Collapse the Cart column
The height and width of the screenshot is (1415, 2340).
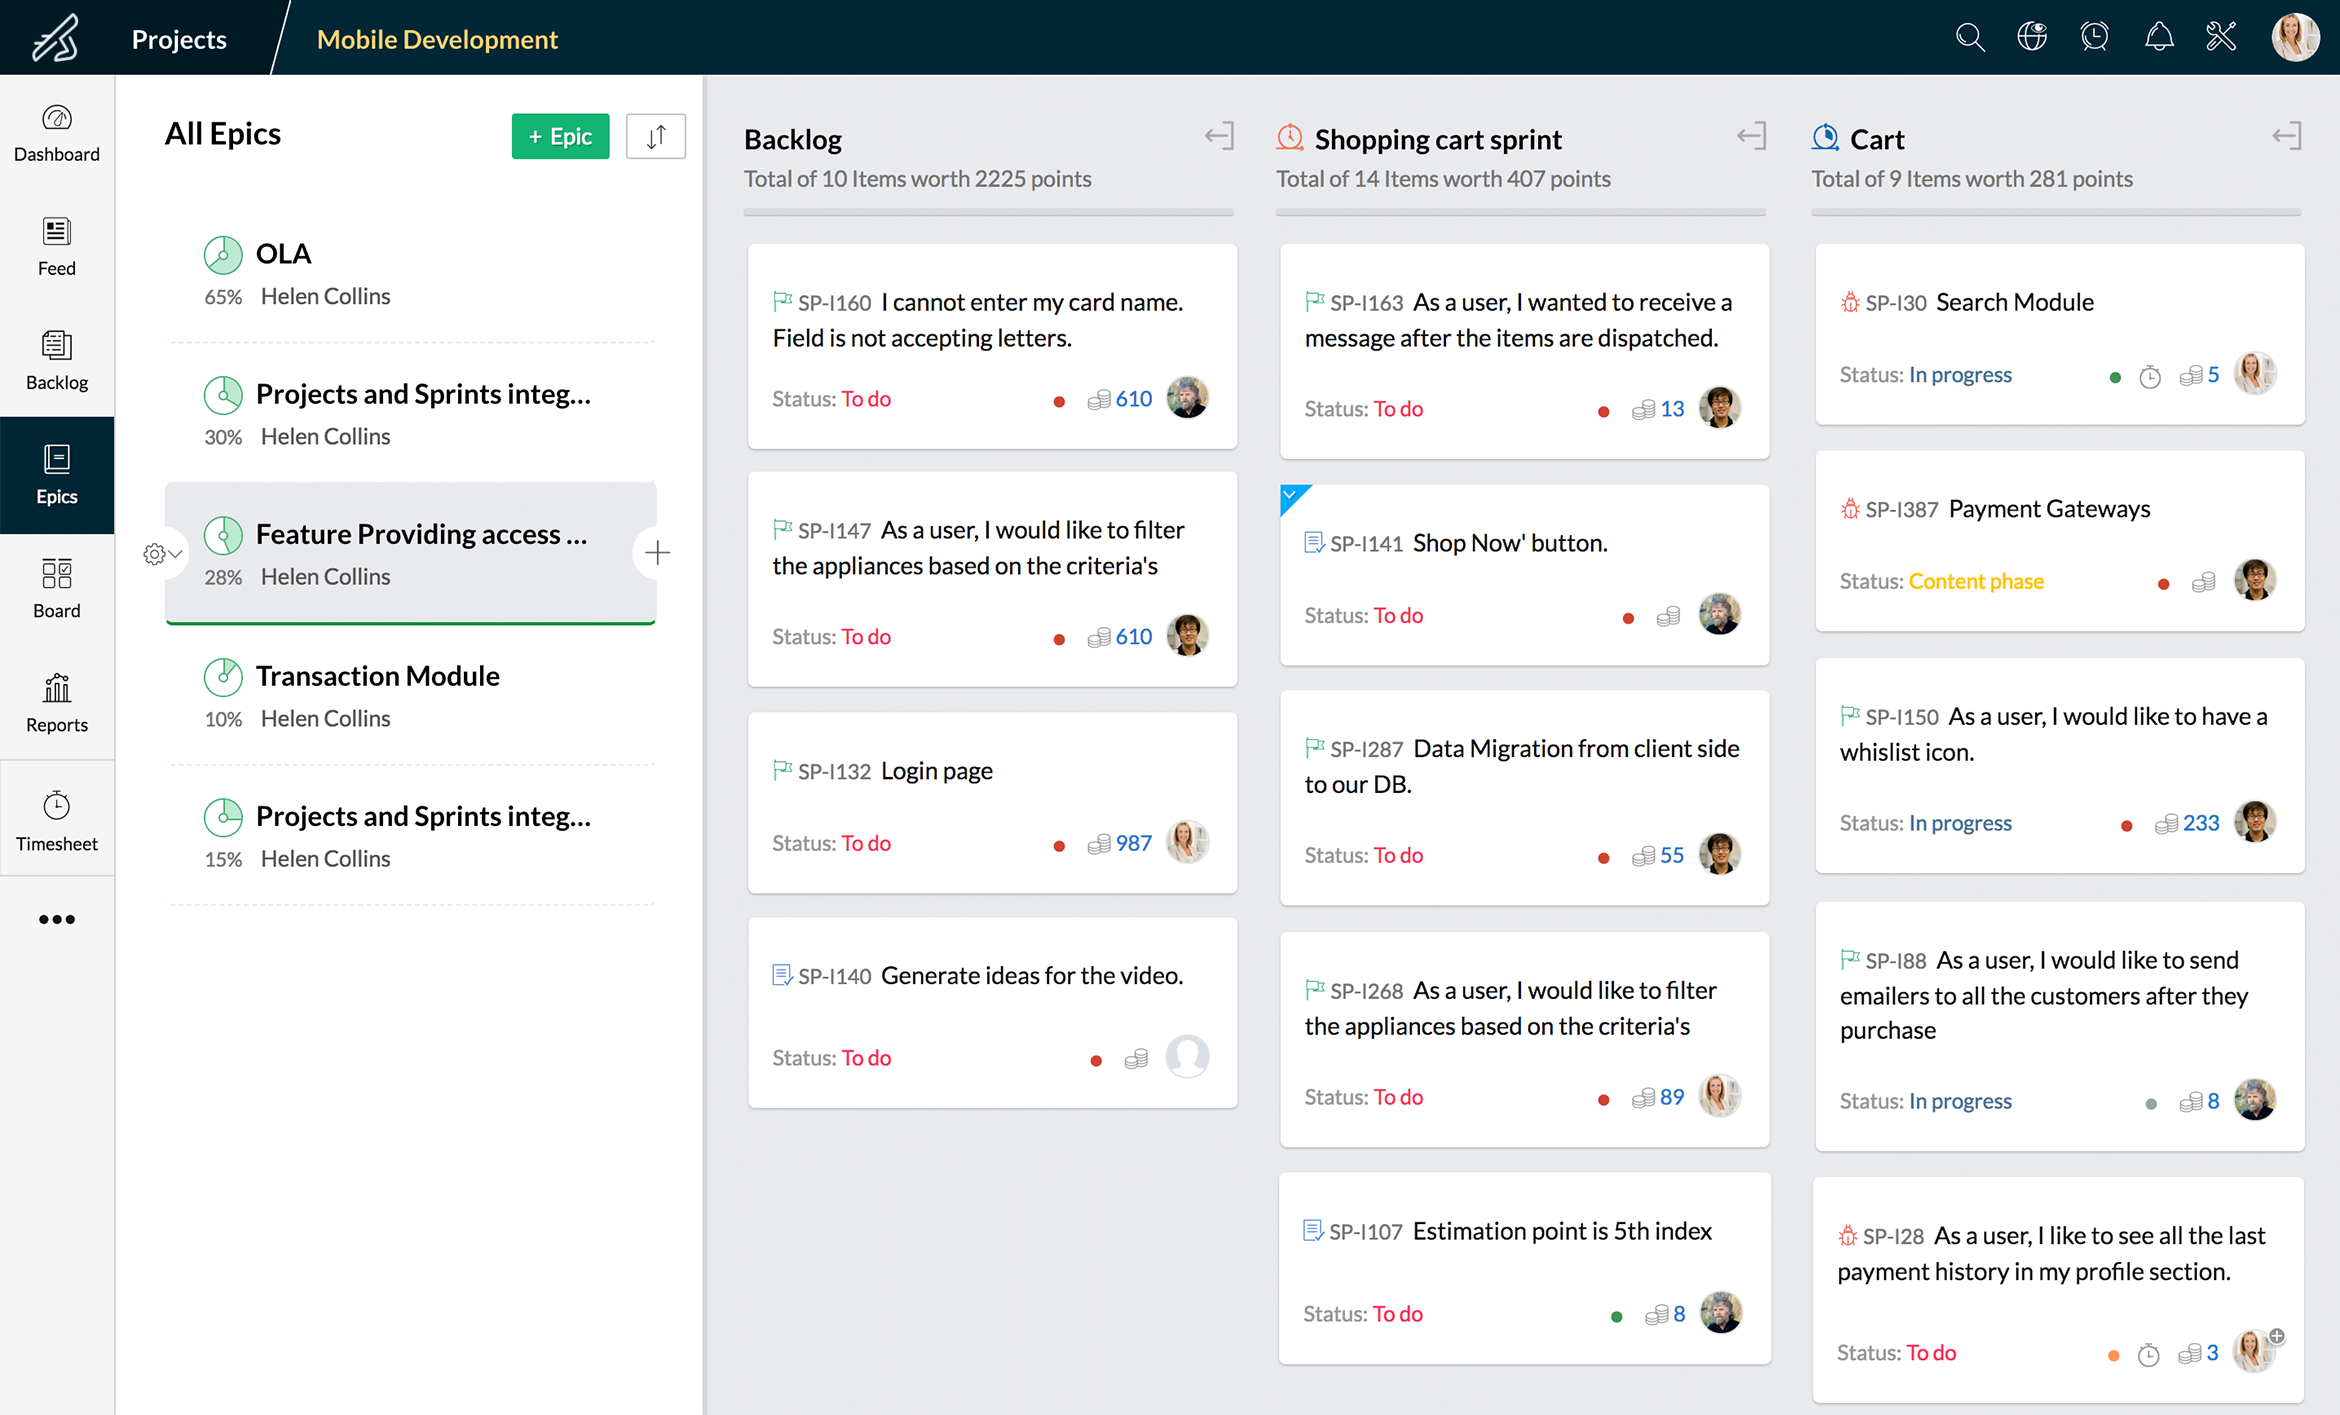click(x=2286, y=136)
